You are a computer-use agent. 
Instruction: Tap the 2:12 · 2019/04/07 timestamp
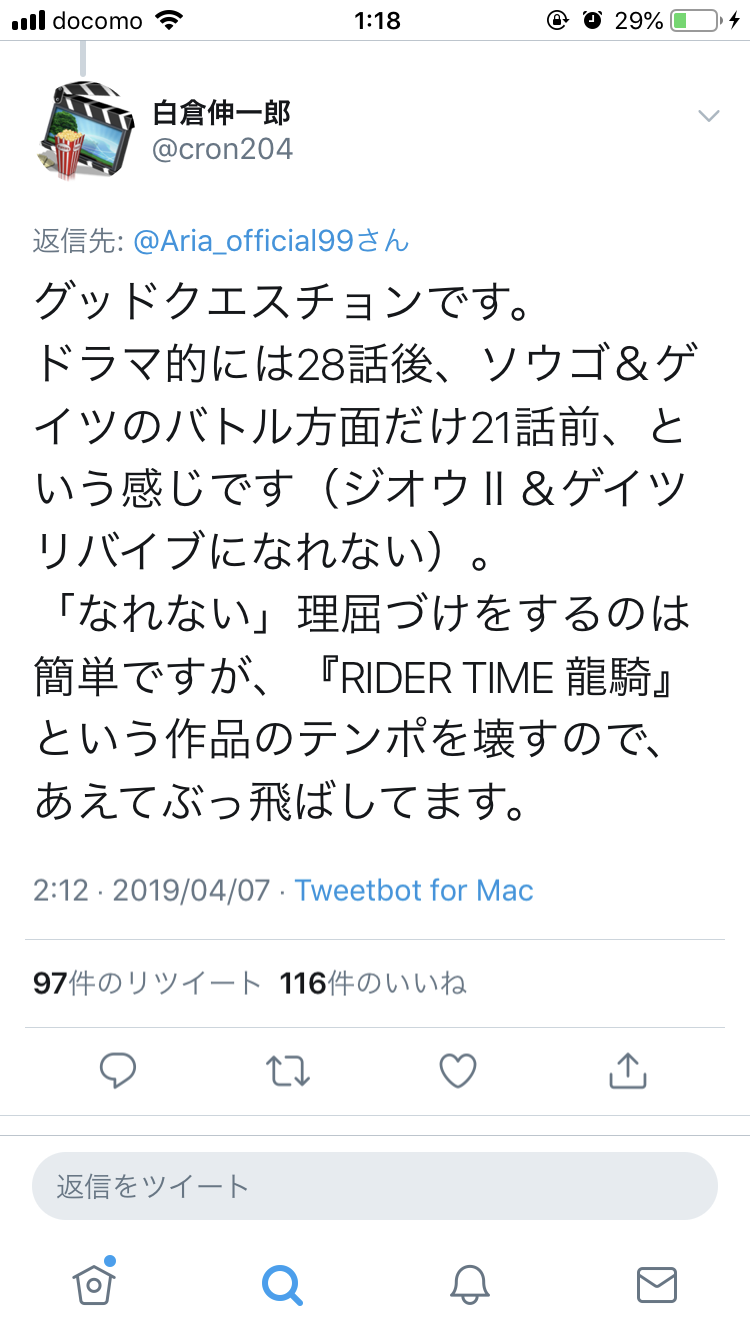[x=151, y=890]
